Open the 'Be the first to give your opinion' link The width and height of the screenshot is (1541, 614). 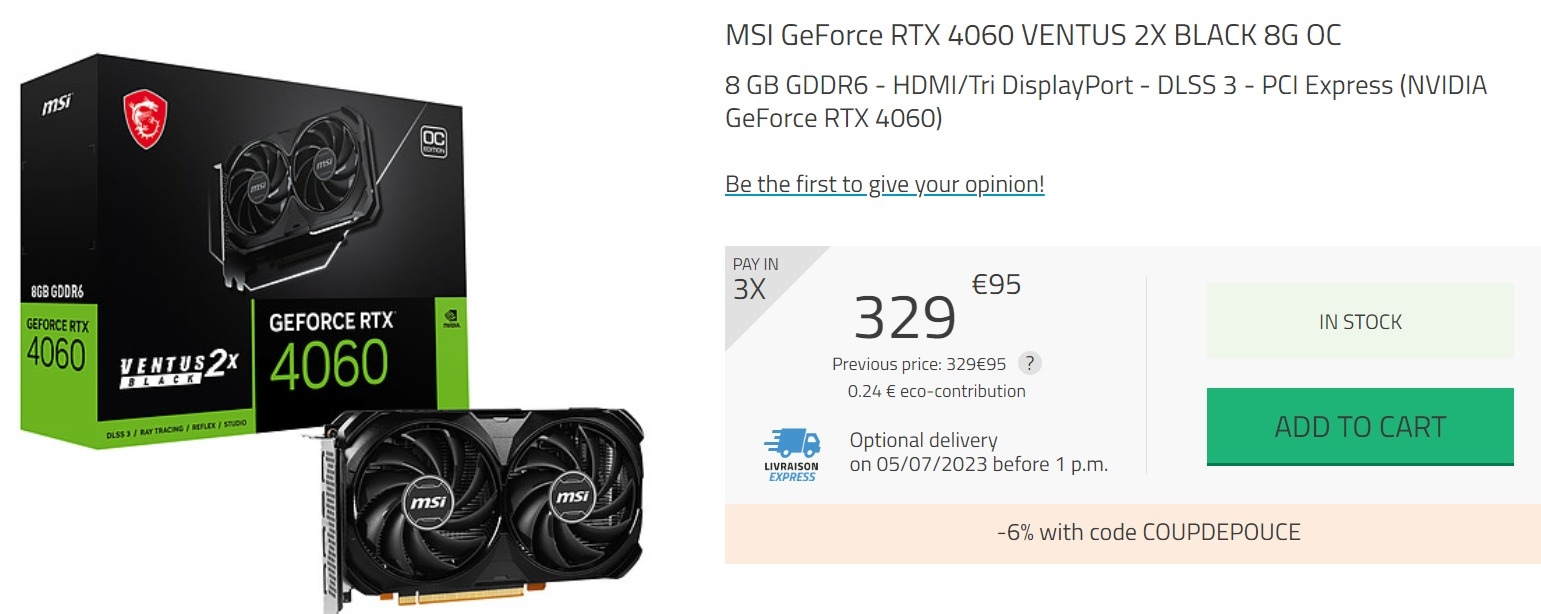[x=884, y=184]
